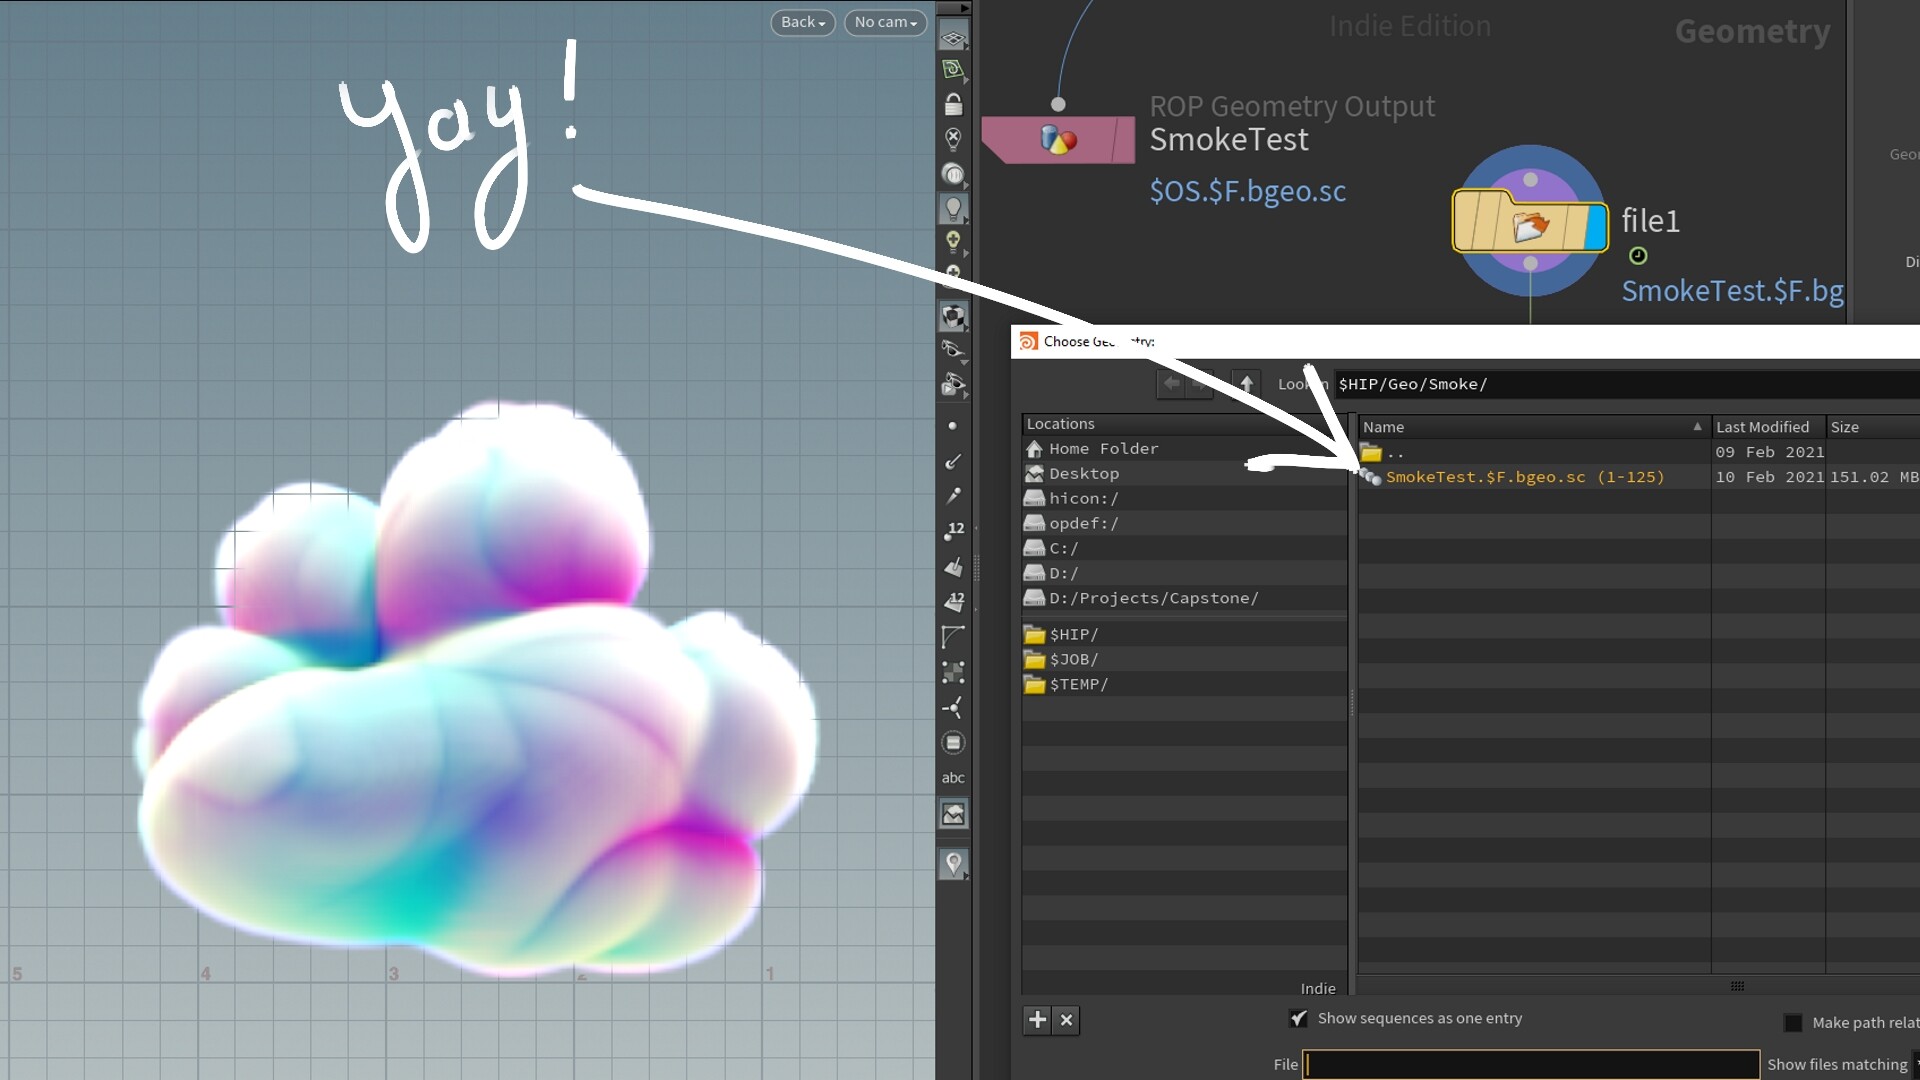Open the Back view dropdown

click(802, 22)
